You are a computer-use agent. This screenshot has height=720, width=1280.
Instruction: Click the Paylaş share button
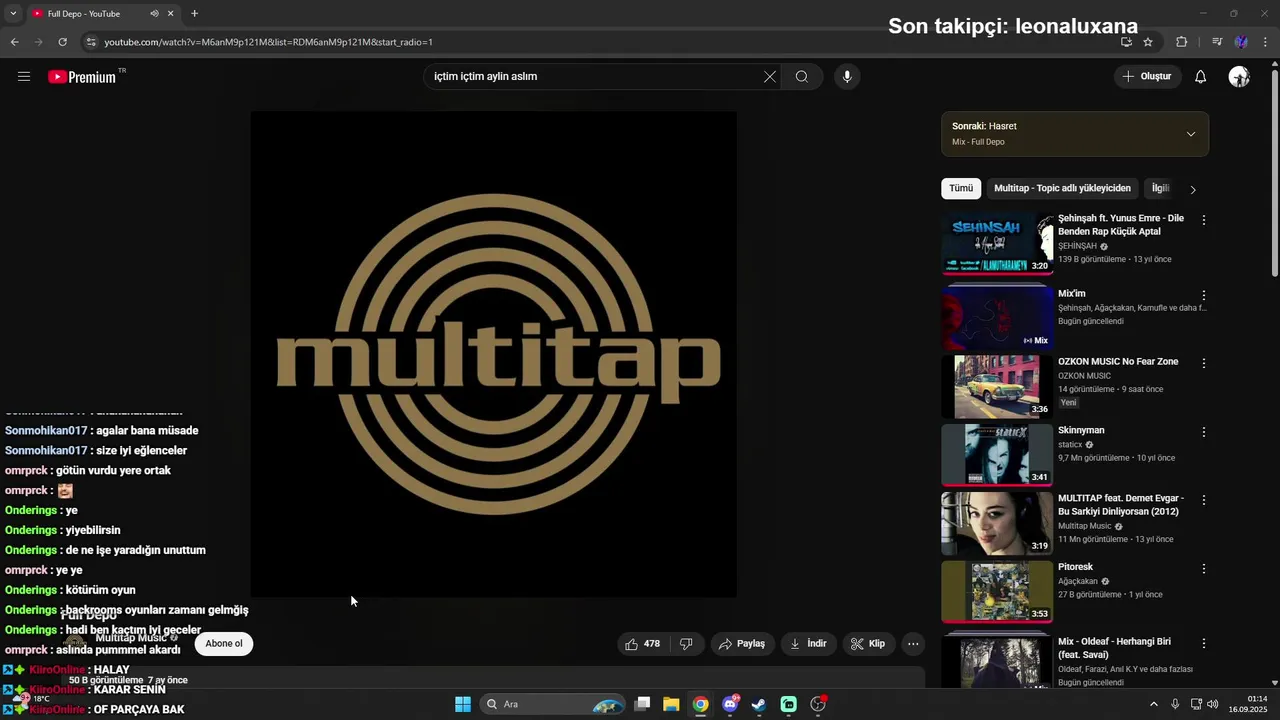point(741,644)
